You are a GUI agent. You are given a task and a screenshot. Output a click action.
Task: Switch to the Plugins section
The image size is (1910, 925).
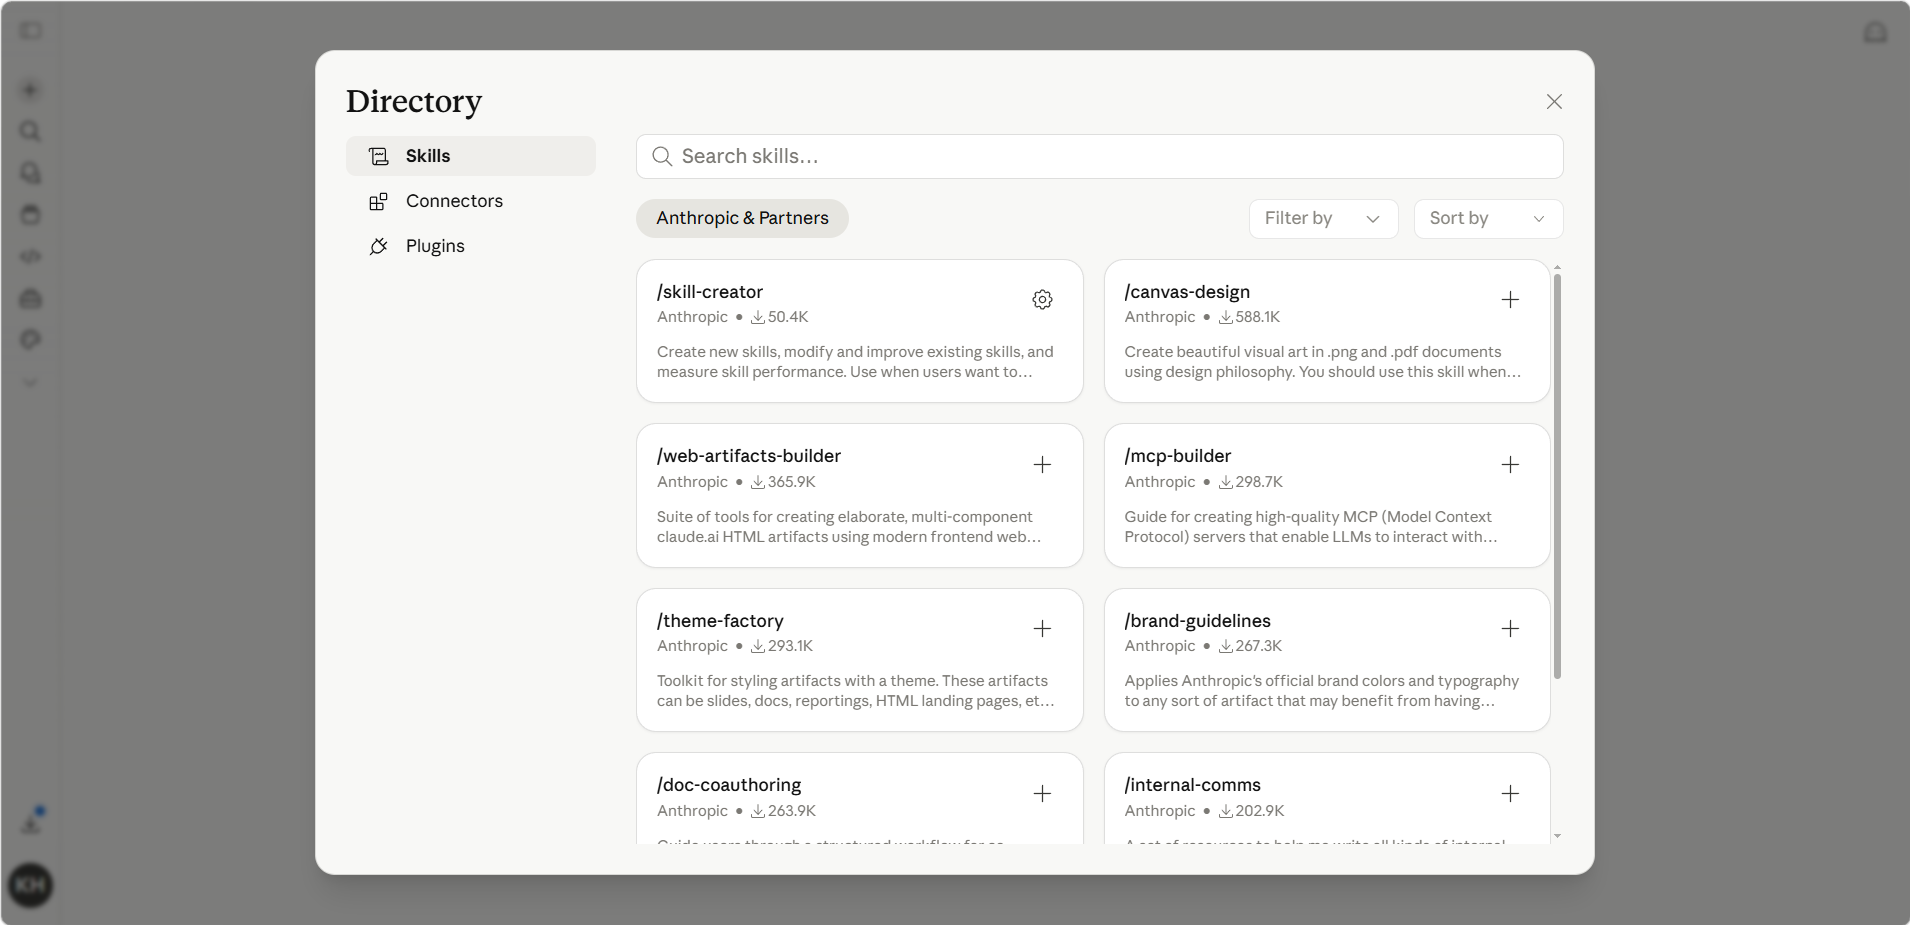pos(471,246)
